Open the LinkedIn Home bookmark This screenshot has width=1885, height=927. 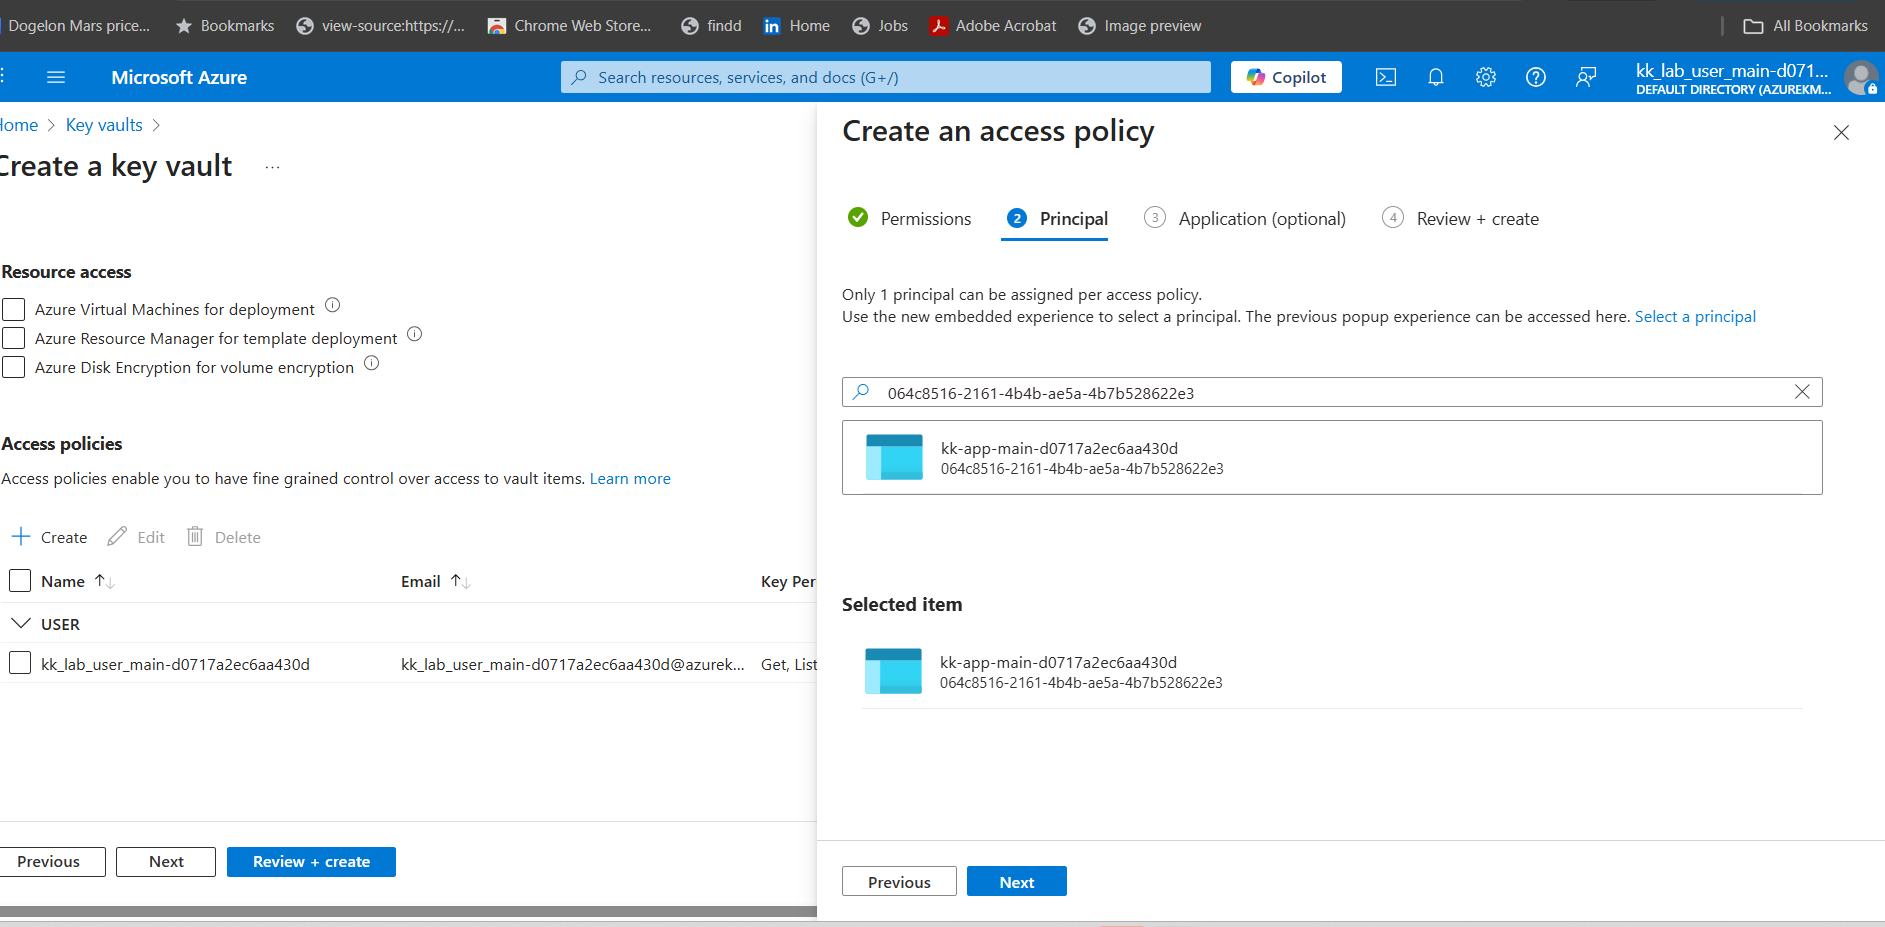tap(796, 26)
